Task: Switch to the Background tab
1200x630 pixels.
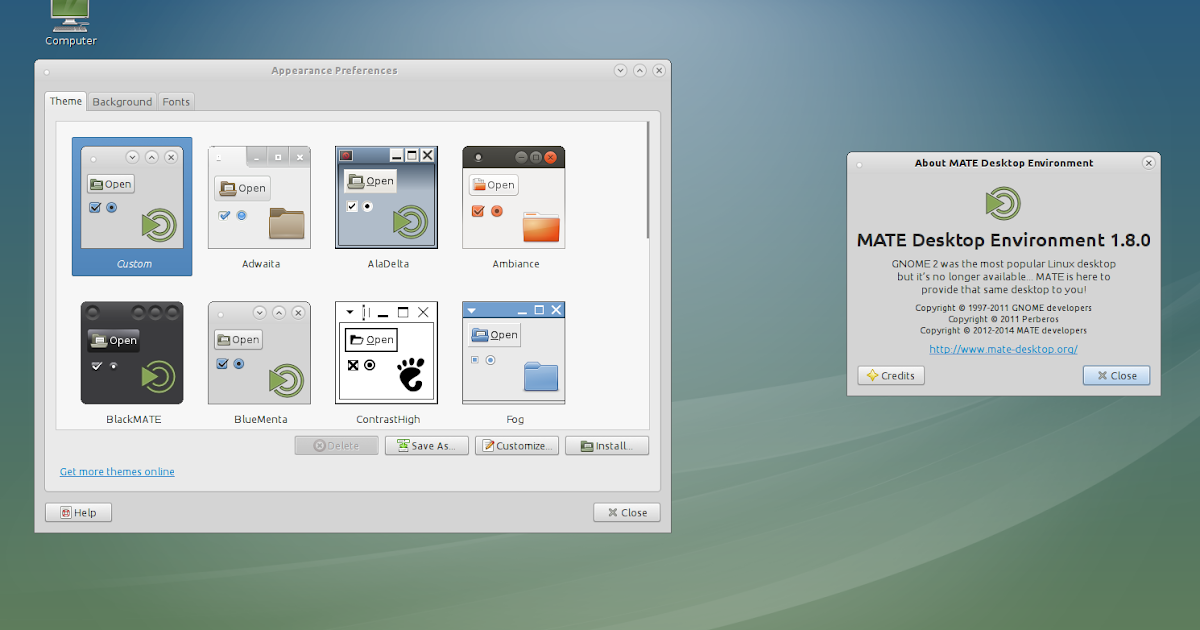Action: pyautogui.click(x=122, y=102)
